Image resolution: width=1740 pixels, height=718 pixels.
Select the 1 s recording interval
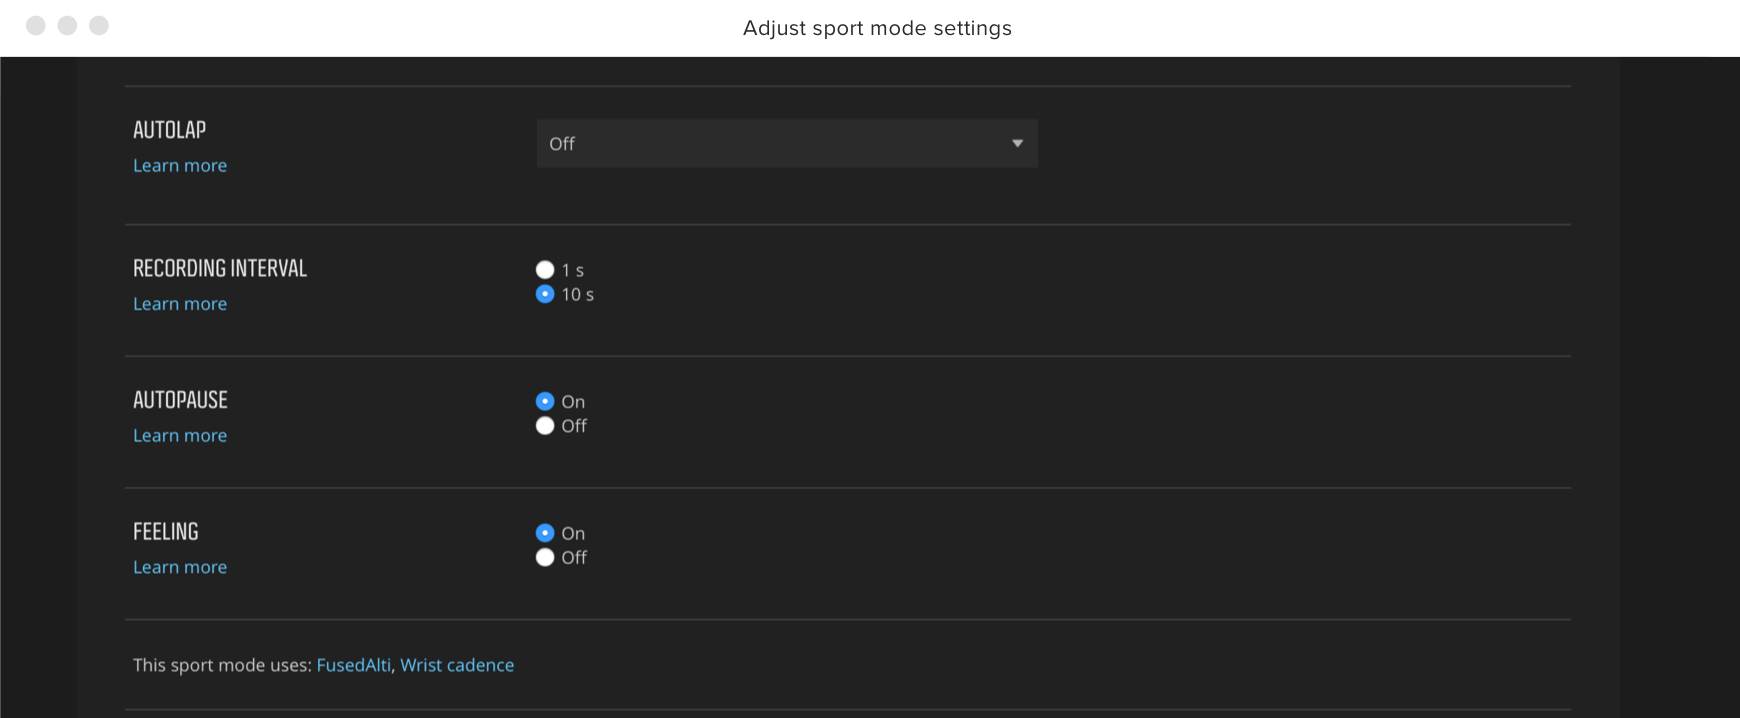(x=545, y=270)
